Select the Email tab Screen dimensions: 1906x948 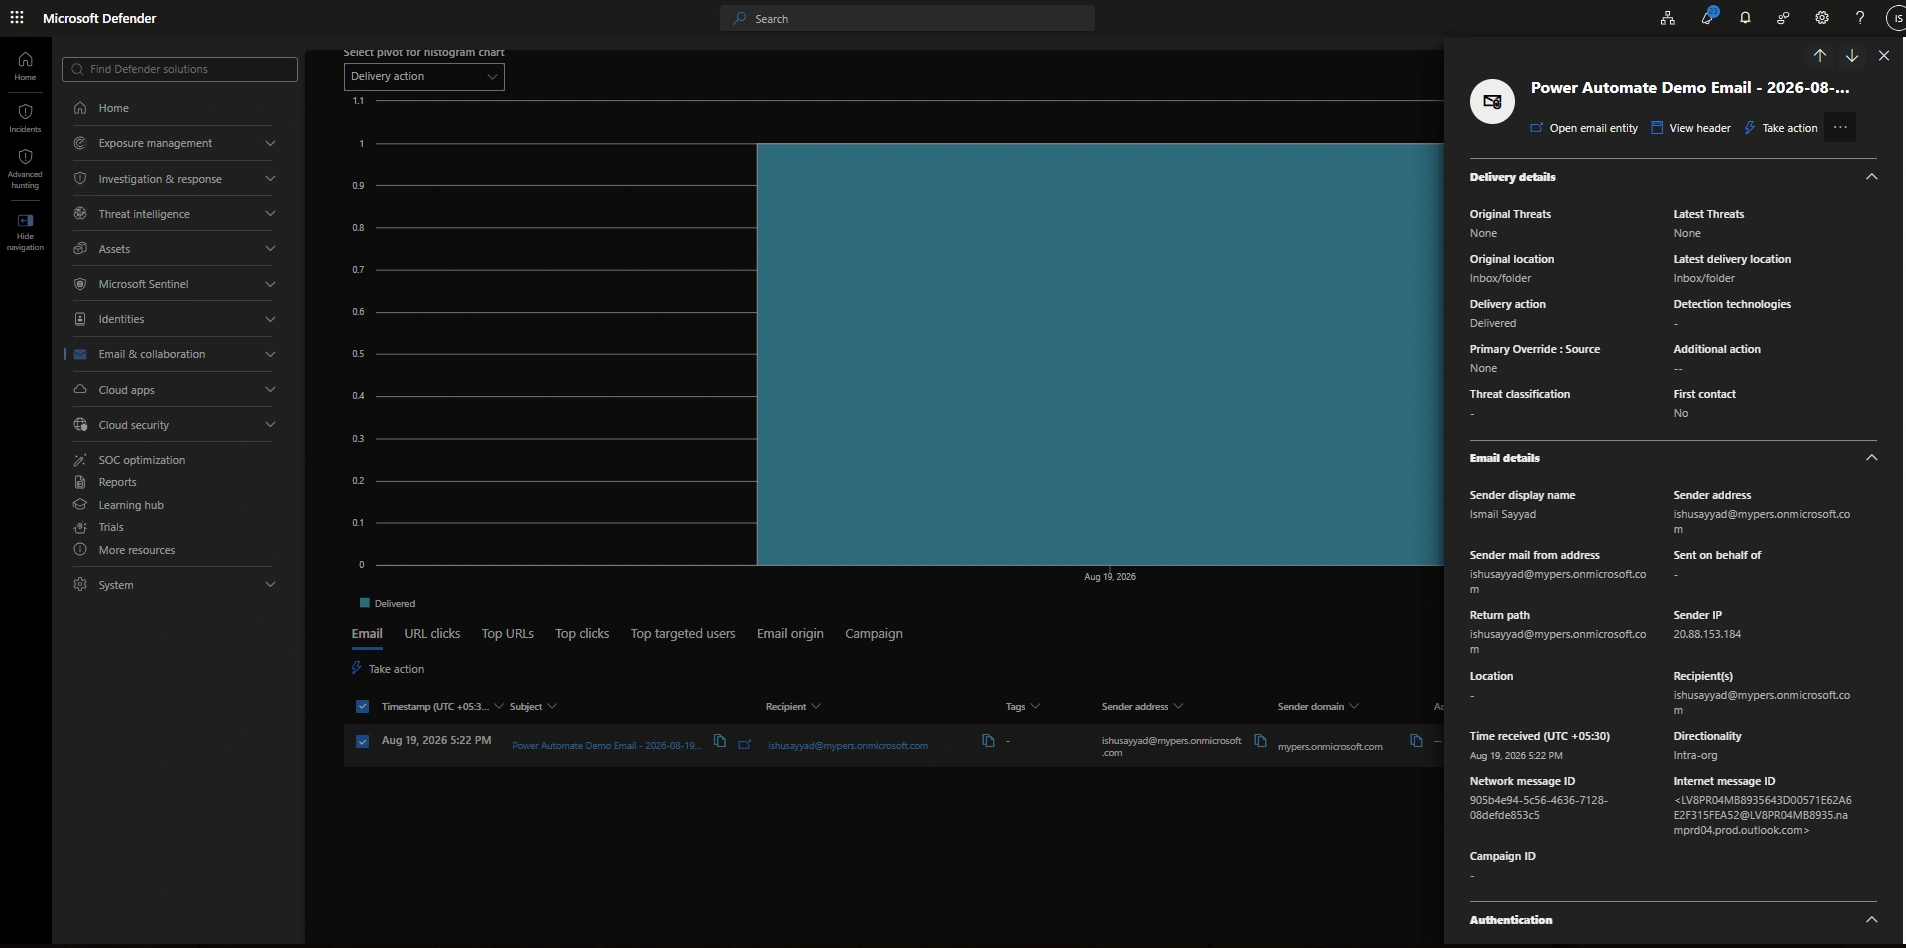[x=367, y=634]
